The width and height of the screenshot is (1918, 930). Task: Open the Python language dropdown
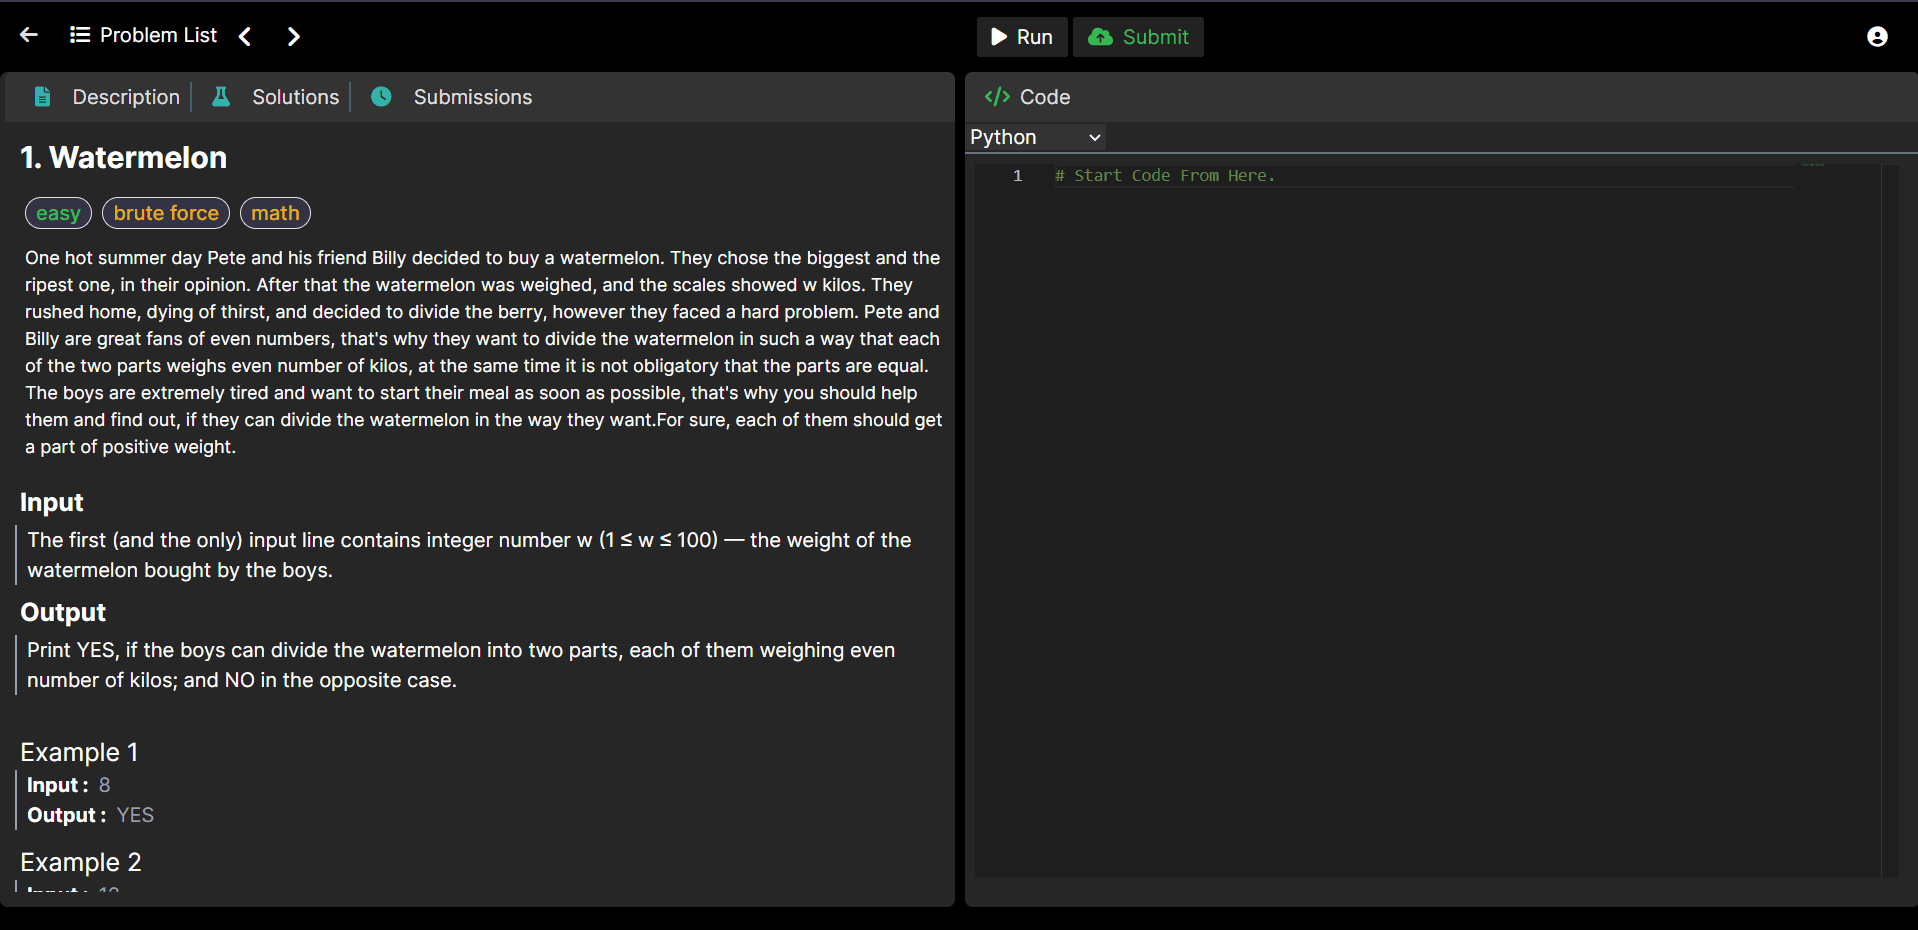click(1036, 137)
